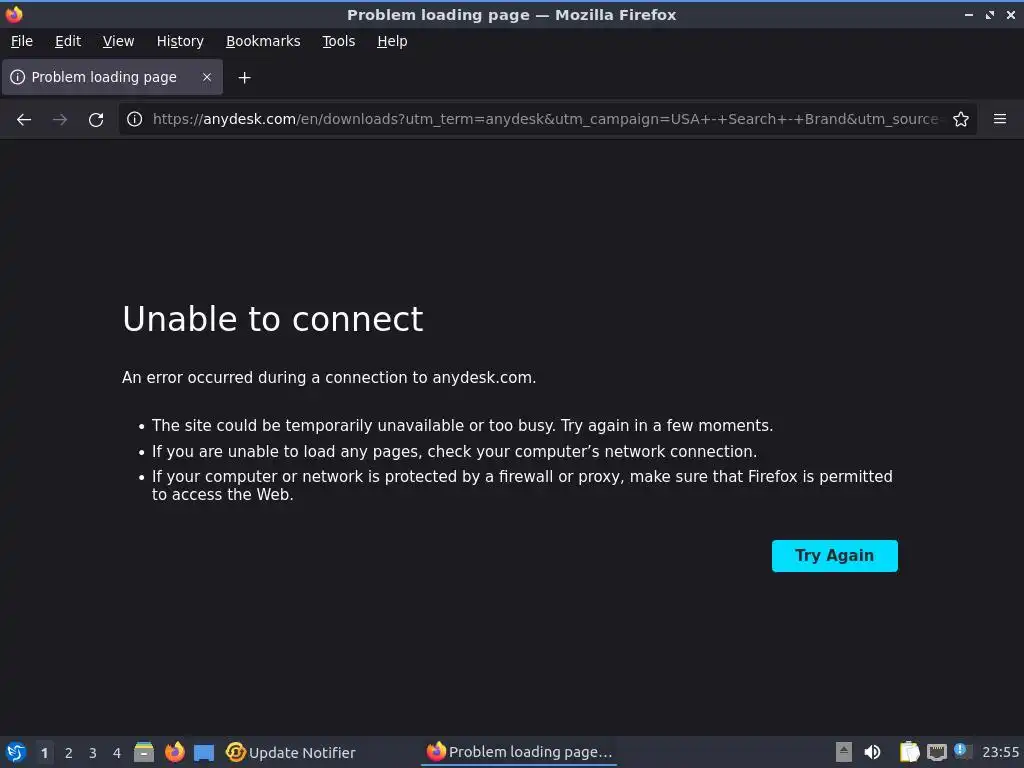Viewport: 1024px width, 768px height.
Task: Launch the file manager from the panel
Action: (144, 752)
